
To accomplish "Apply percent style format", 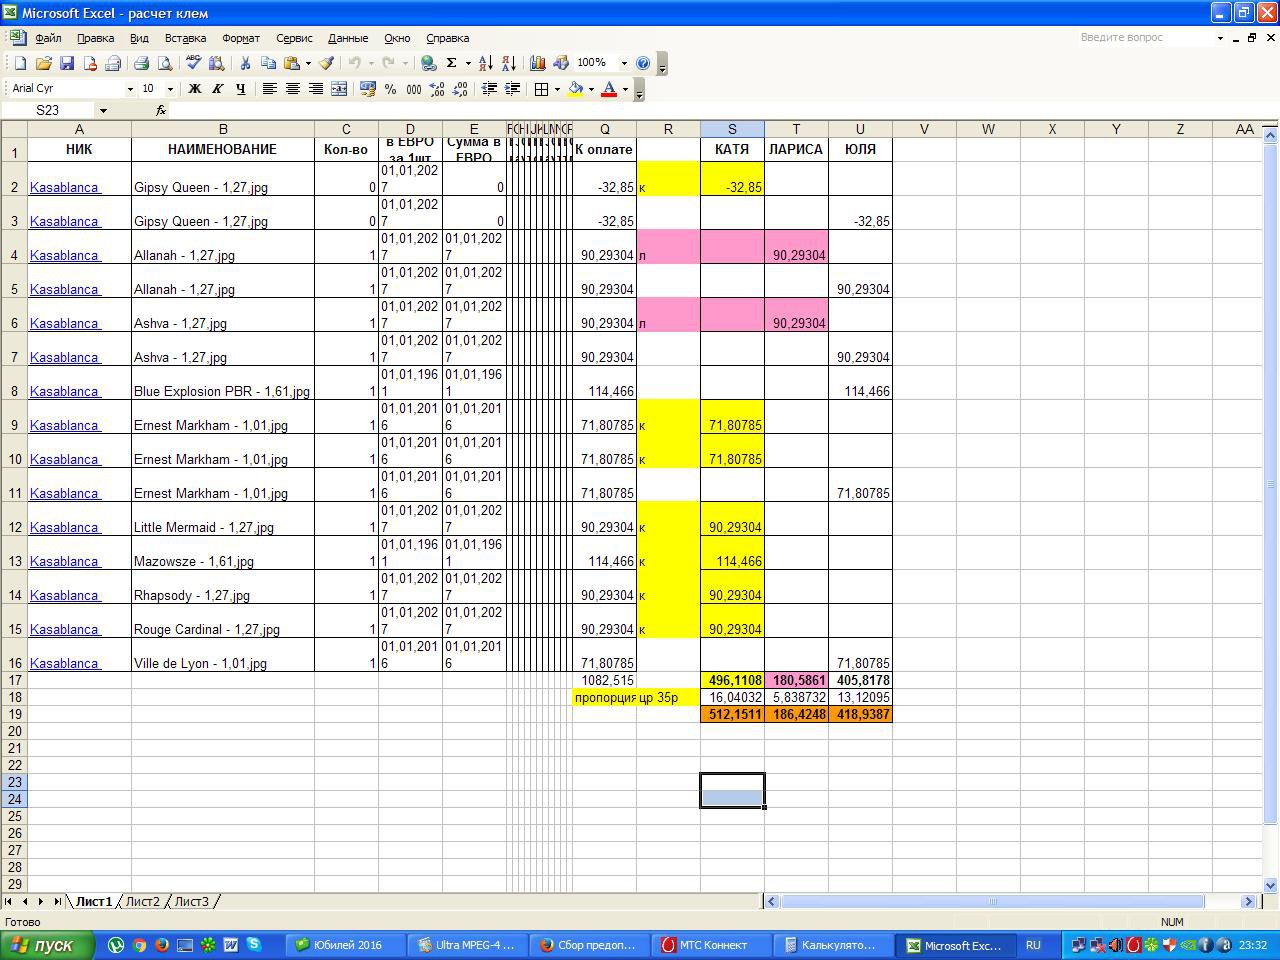I will tap(390, 89).
